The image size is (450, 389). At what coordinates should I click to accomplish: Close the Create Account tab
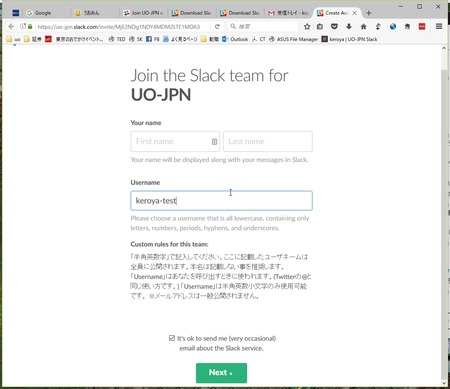pyautogui.click(x=355, y=13)
